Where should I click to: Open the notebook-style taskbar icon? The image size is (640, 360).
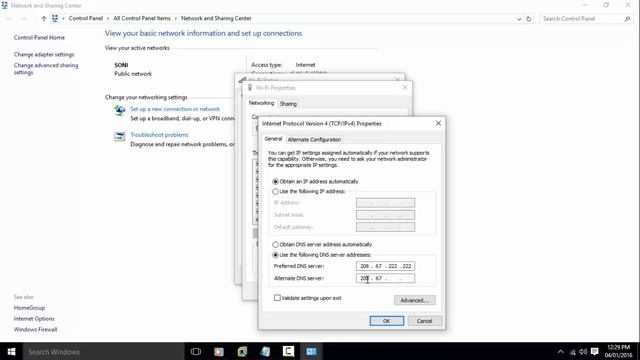(x=265, y=351)
